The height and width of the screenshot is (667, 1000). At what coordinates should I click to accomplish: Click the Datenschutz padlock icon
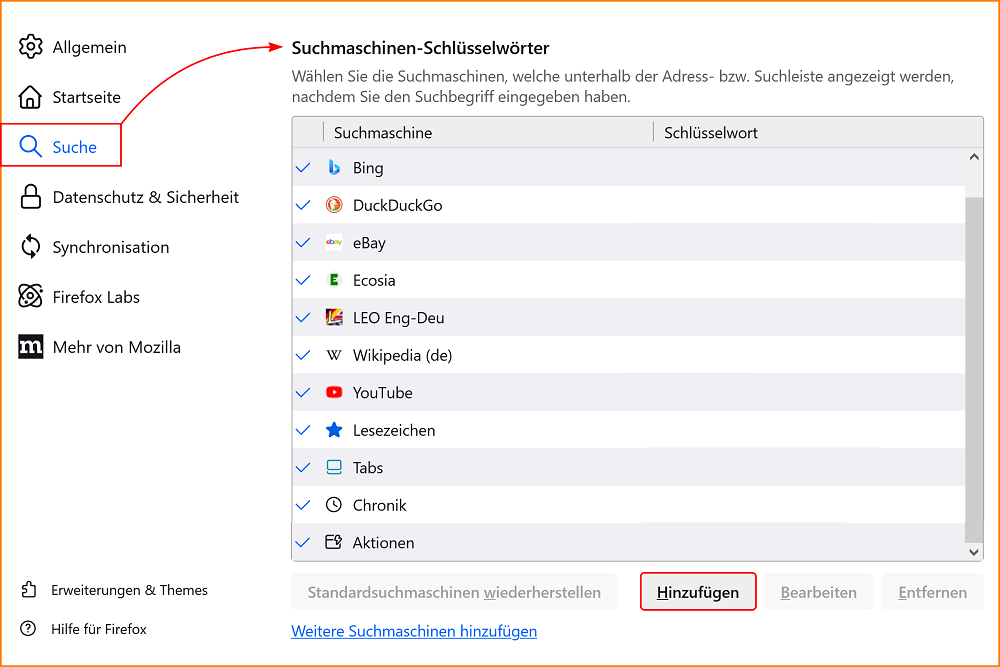[x=30, y=197]
